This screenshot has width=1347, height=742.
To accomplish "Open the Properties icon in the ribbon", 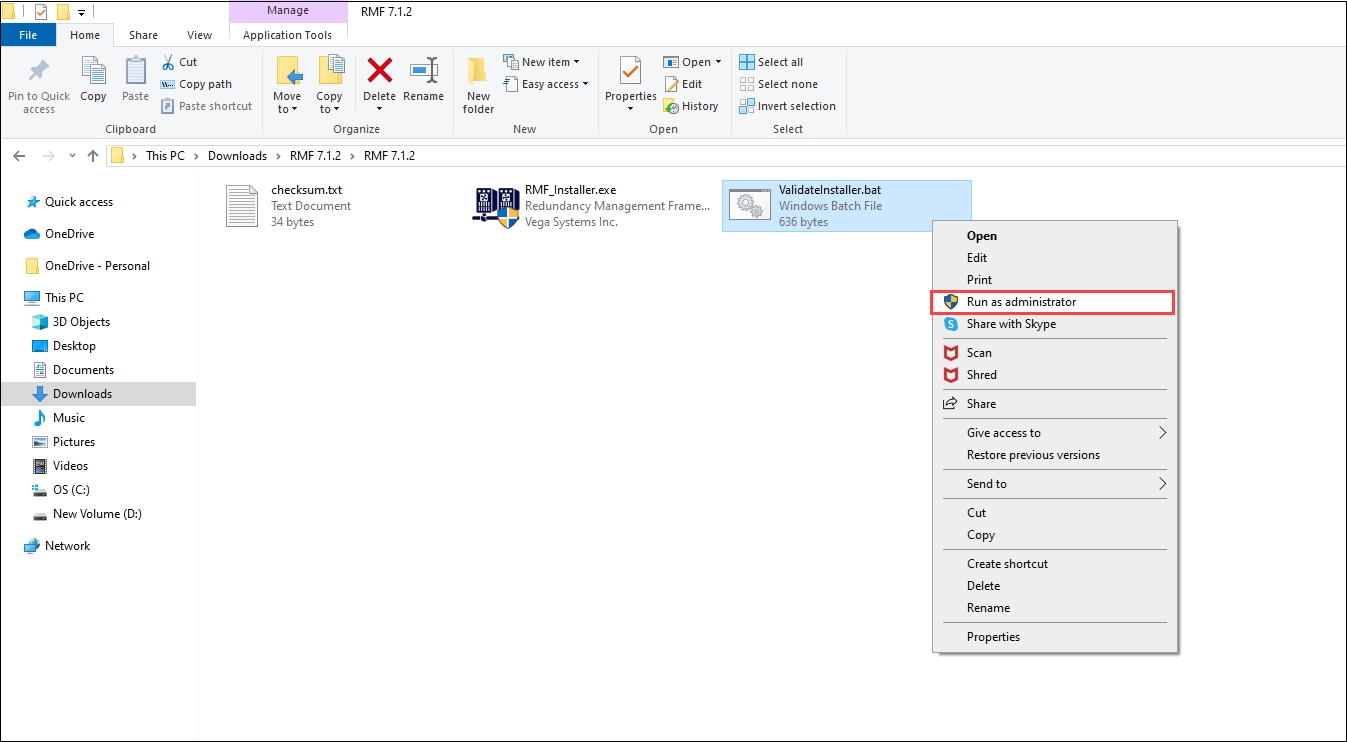I will point(630,72).
